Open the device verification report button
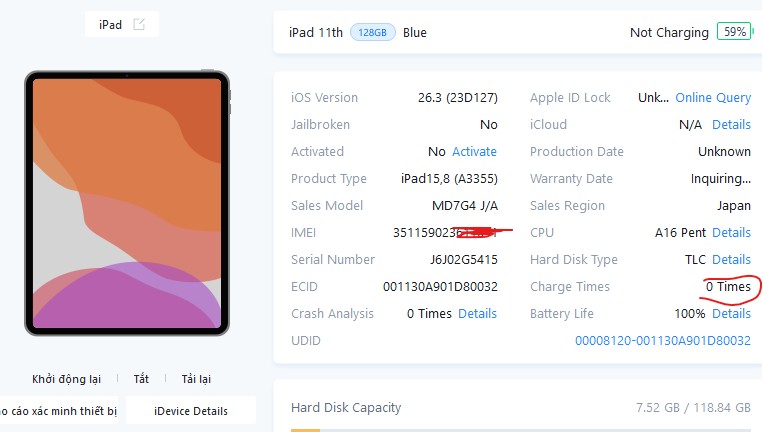This screenshot has width=763, height=432. 58,411
